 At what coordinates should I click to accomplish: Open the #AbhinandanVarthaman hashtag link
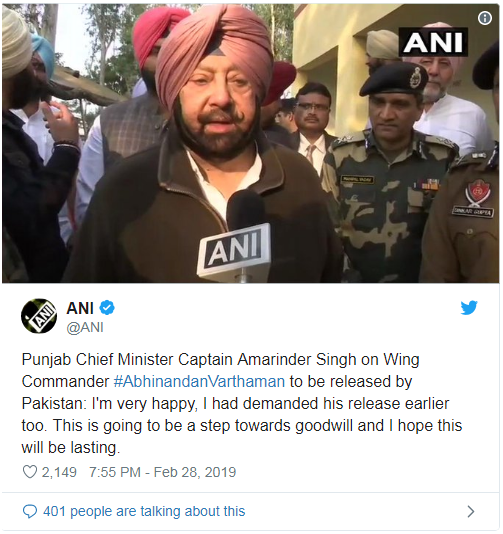(x=199, y=381)
